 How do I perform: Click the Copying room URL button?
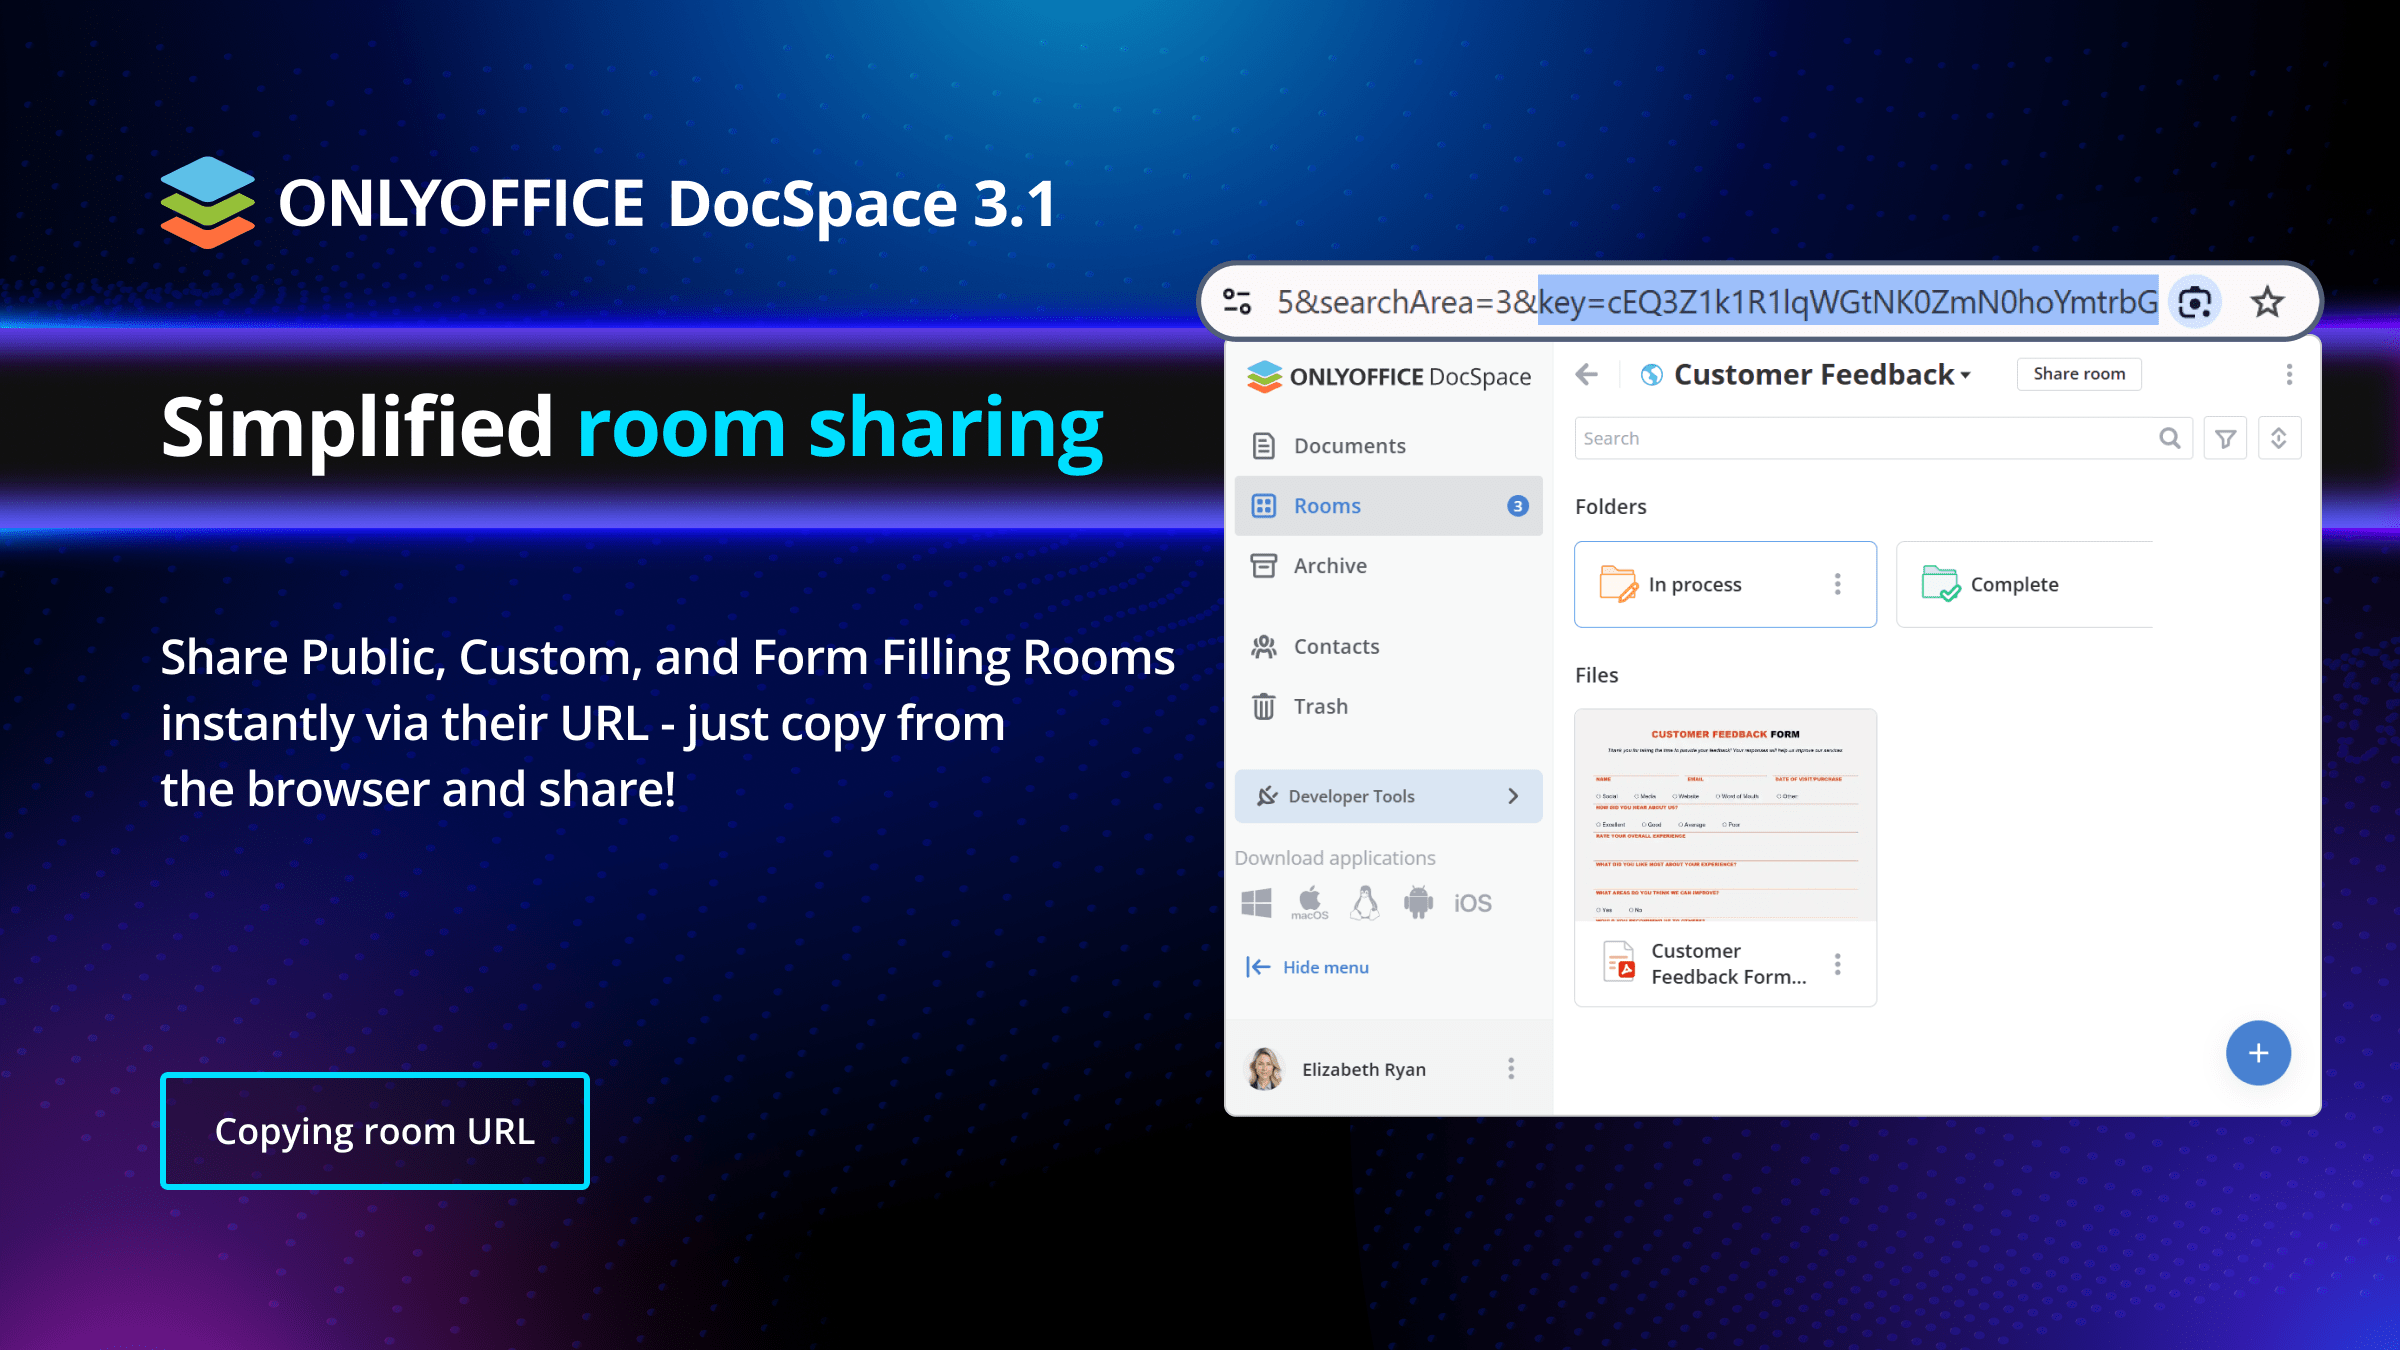point(375,1131)
